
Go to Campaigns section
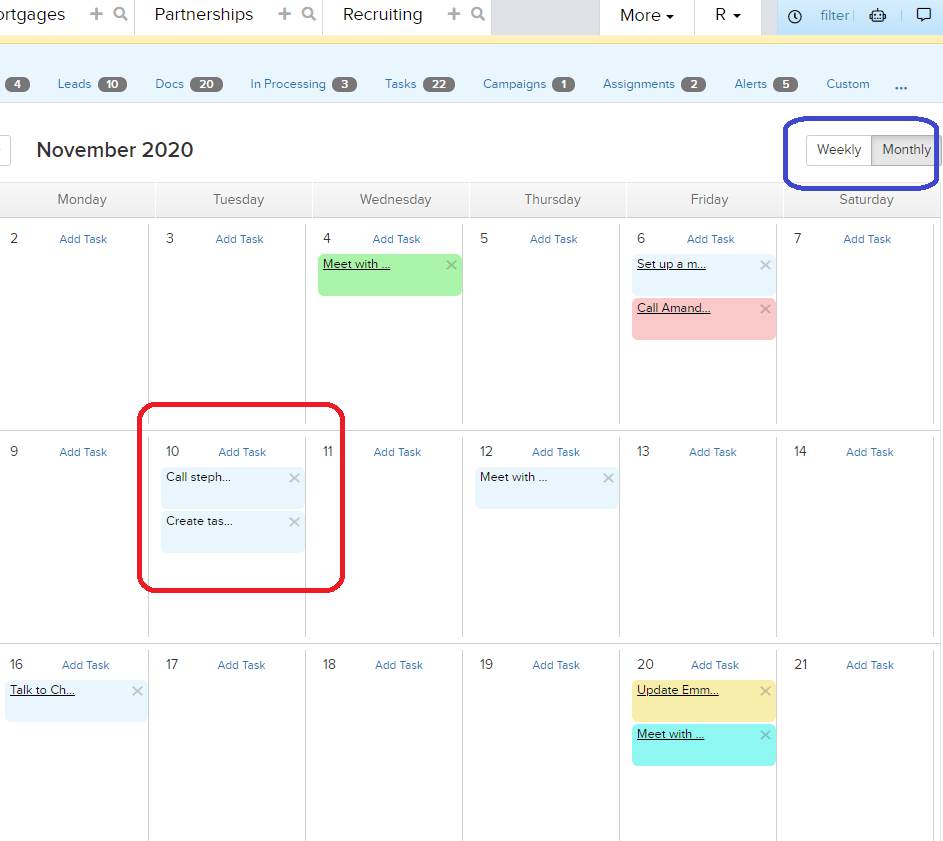pyautogui.click(x=529, y=84)
